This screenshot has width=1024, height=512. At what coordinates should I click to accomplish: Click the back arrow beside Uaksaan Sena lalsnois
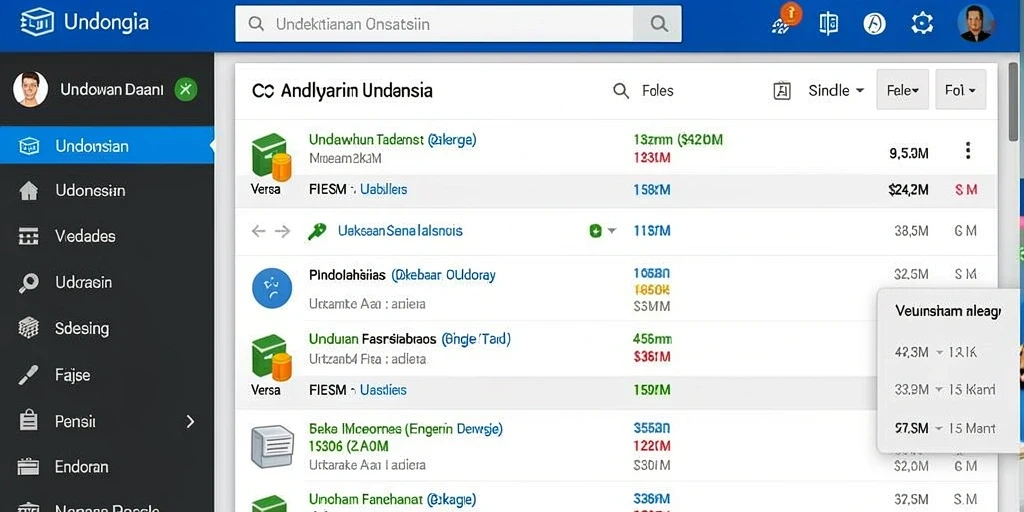[x=259, y=231]
